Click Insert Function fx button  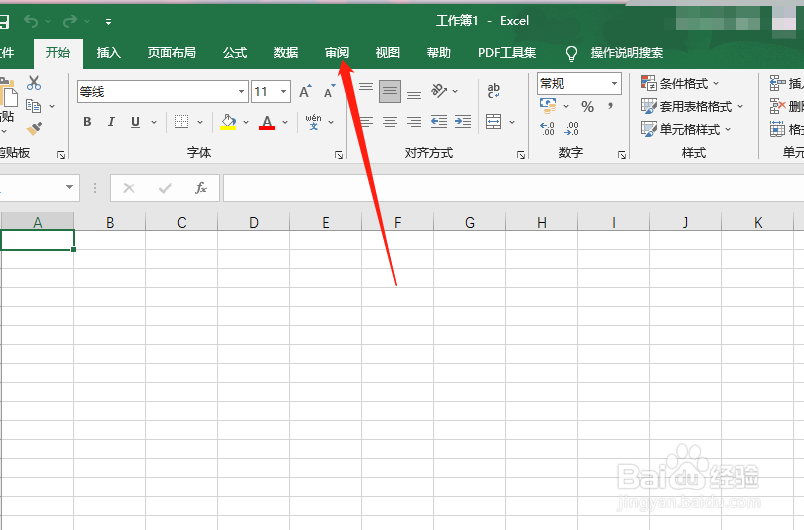[x=201, y=188]
